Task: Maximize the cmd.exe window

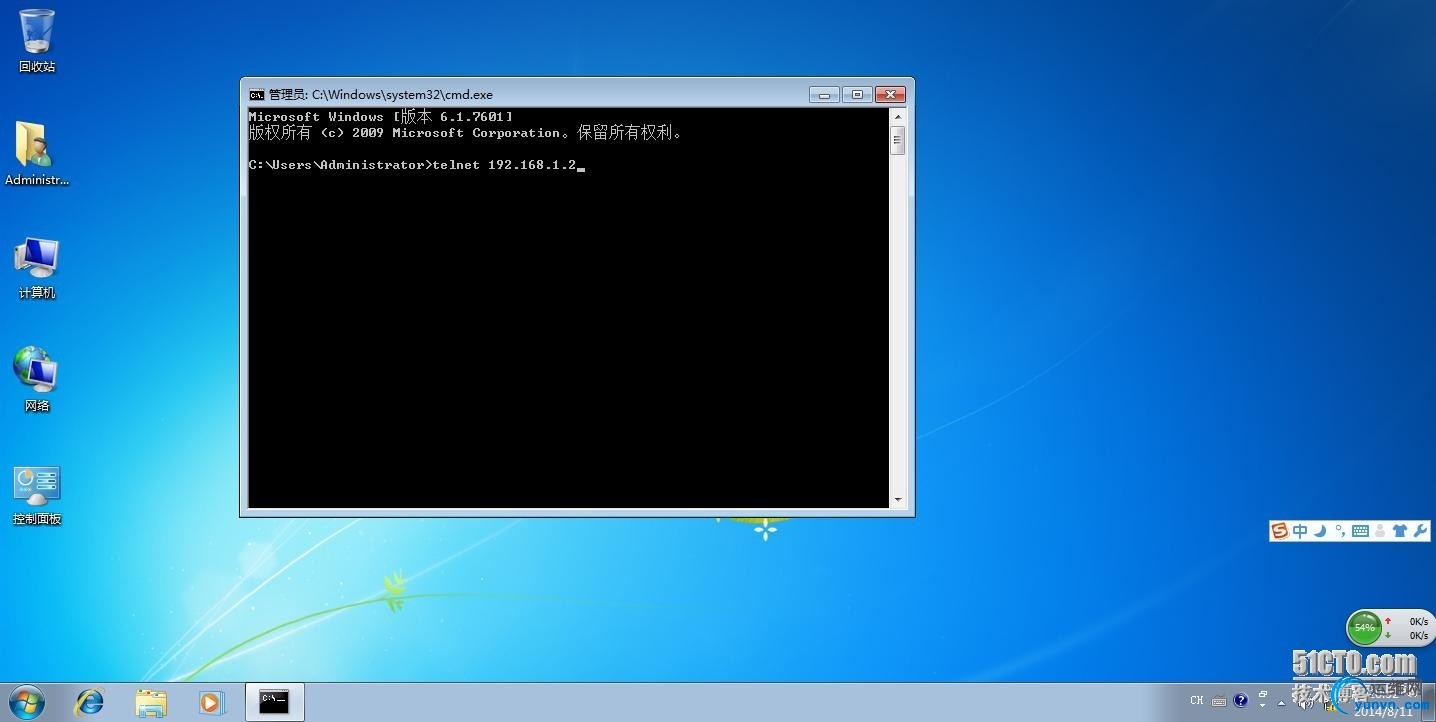Action: click(x=857, y=95)
